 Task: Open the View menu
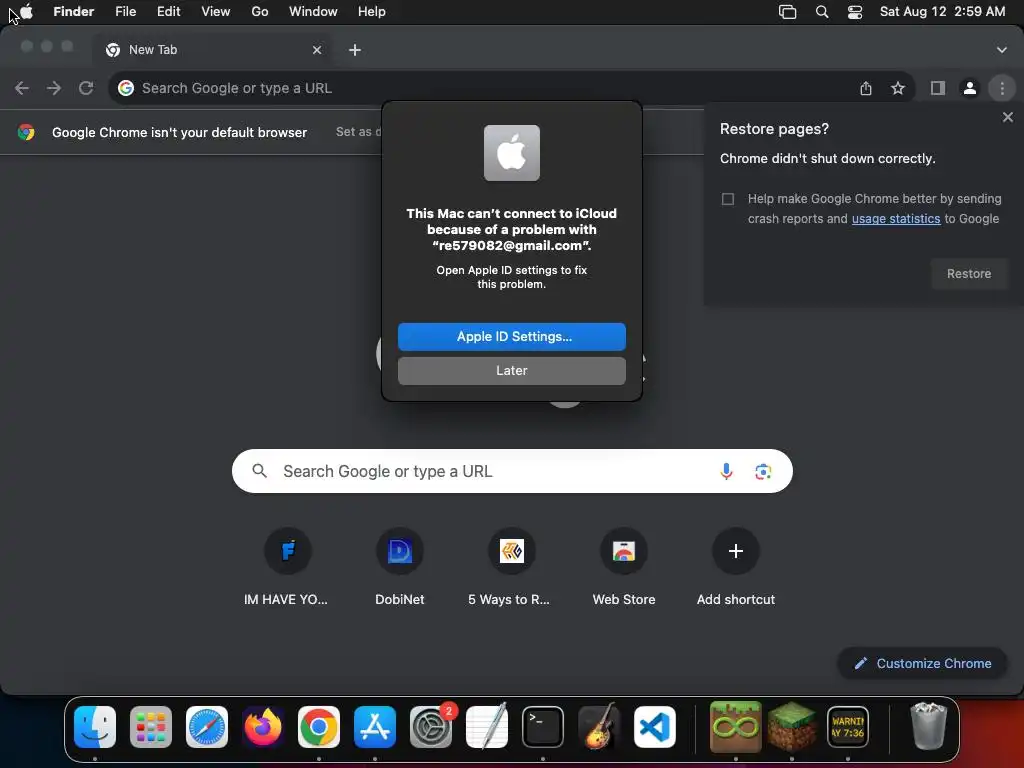pyautogui.click(x=216, y=11)
